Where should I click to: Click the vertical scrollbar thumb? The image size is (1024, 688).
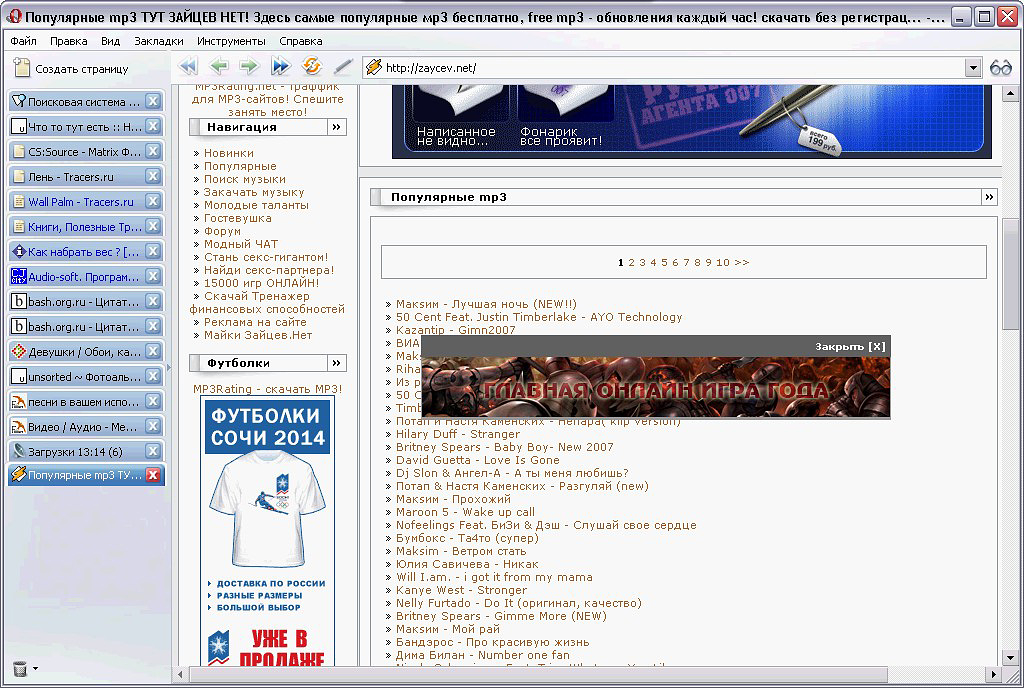[x=1010, y=274]
